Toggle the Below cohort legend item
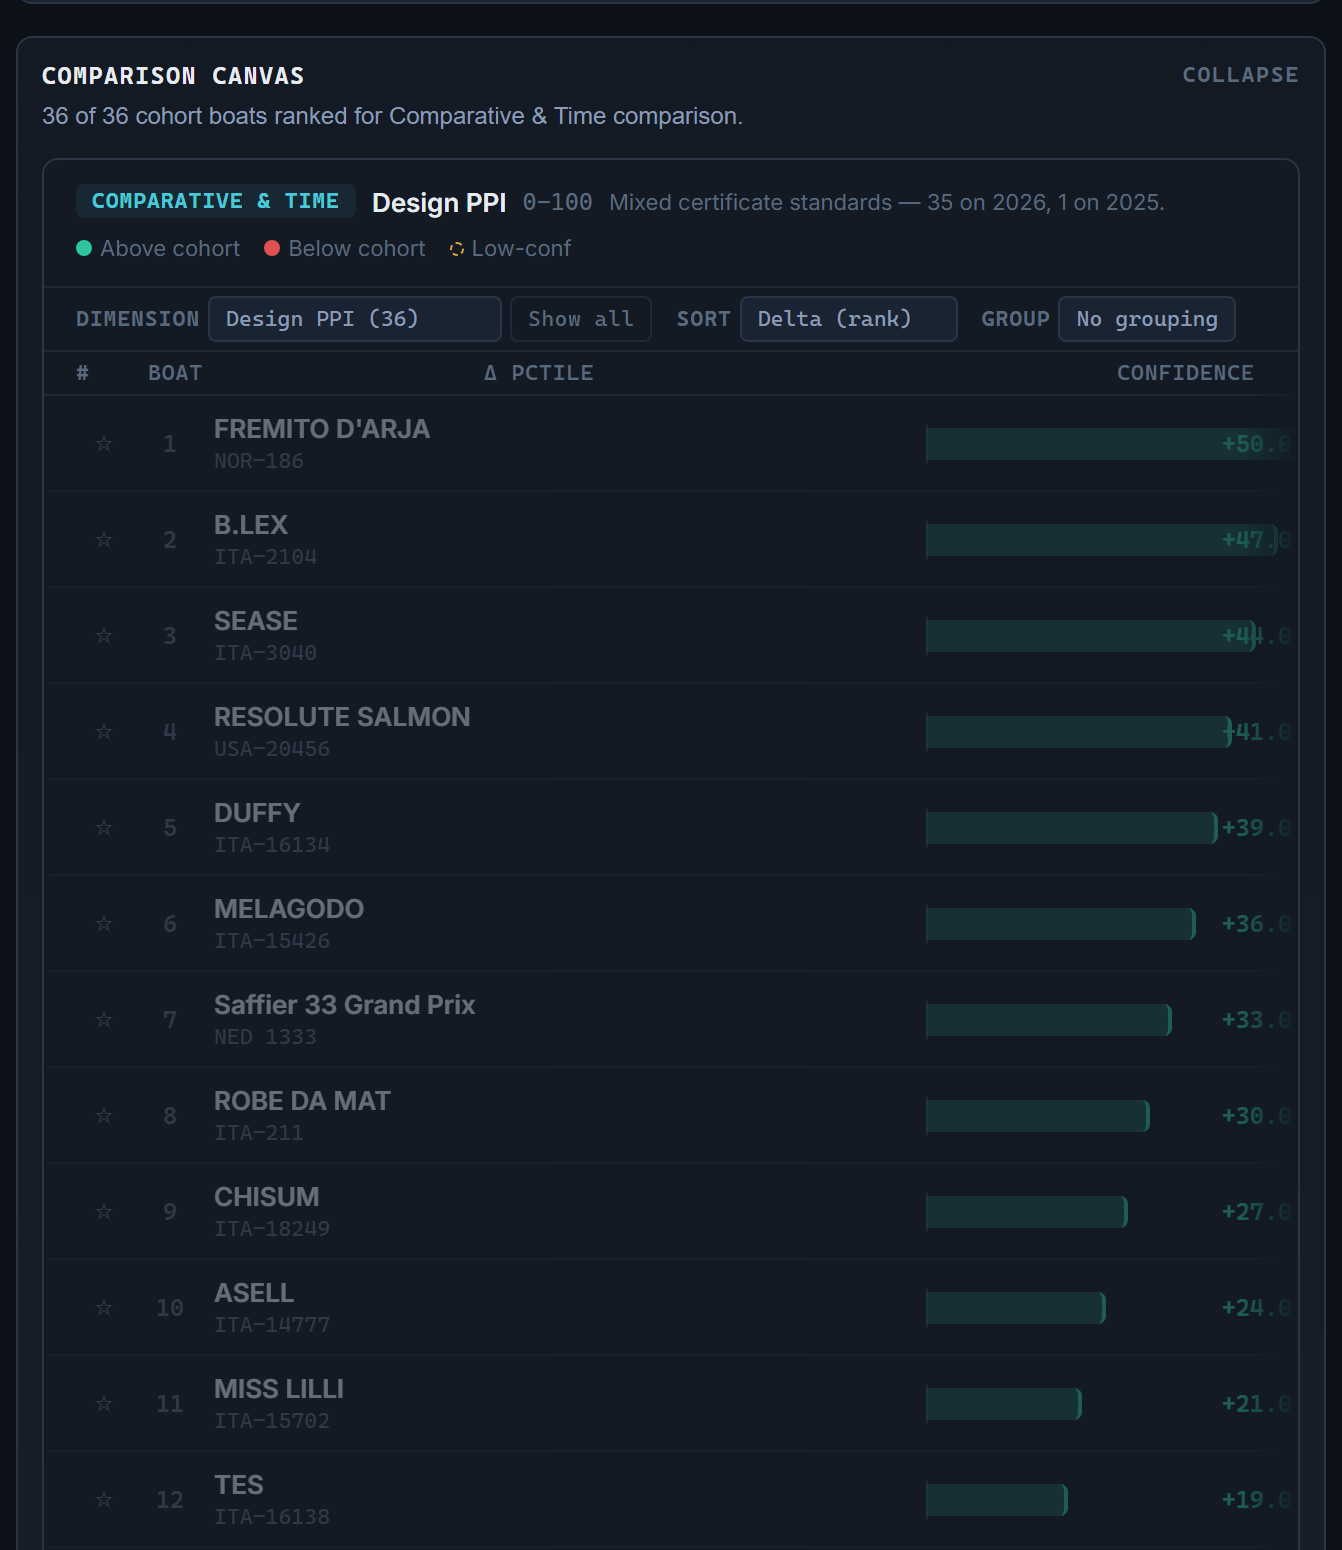 [x=345, y=248]
